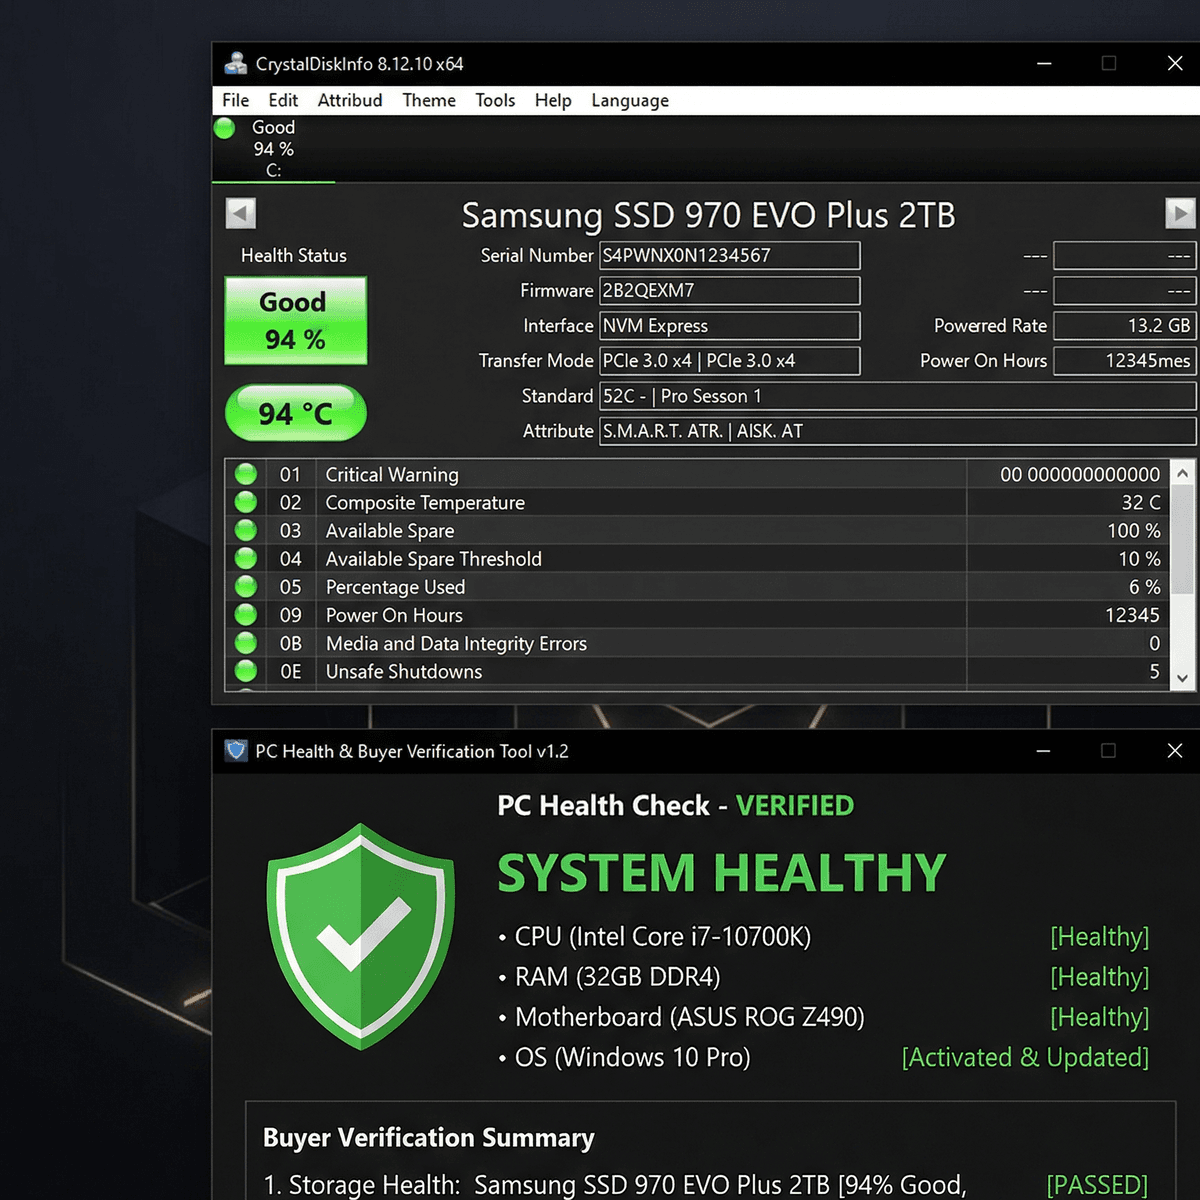Close the PC Health & Buyer Verification window
Image resolution: width=1200 pixels, height=1200 pixels.
coord(1175,751)
